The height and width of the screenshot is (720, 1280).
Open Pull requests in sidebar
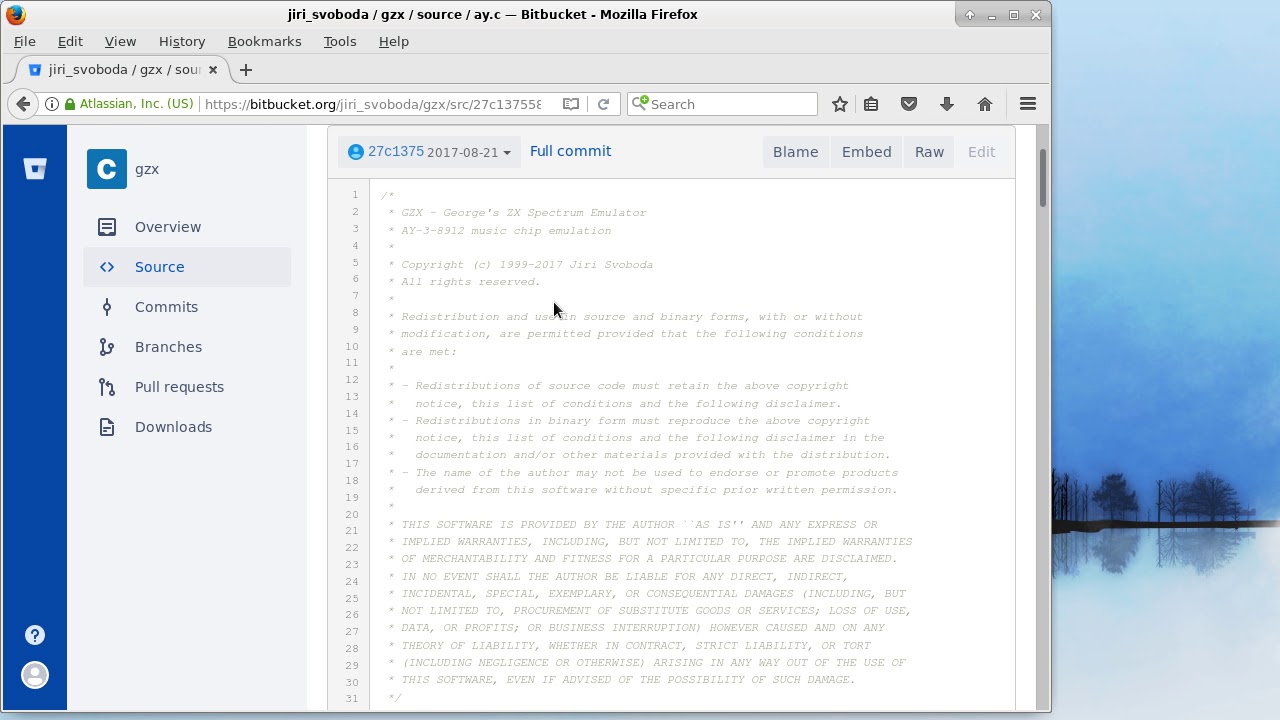coord(187,387)
